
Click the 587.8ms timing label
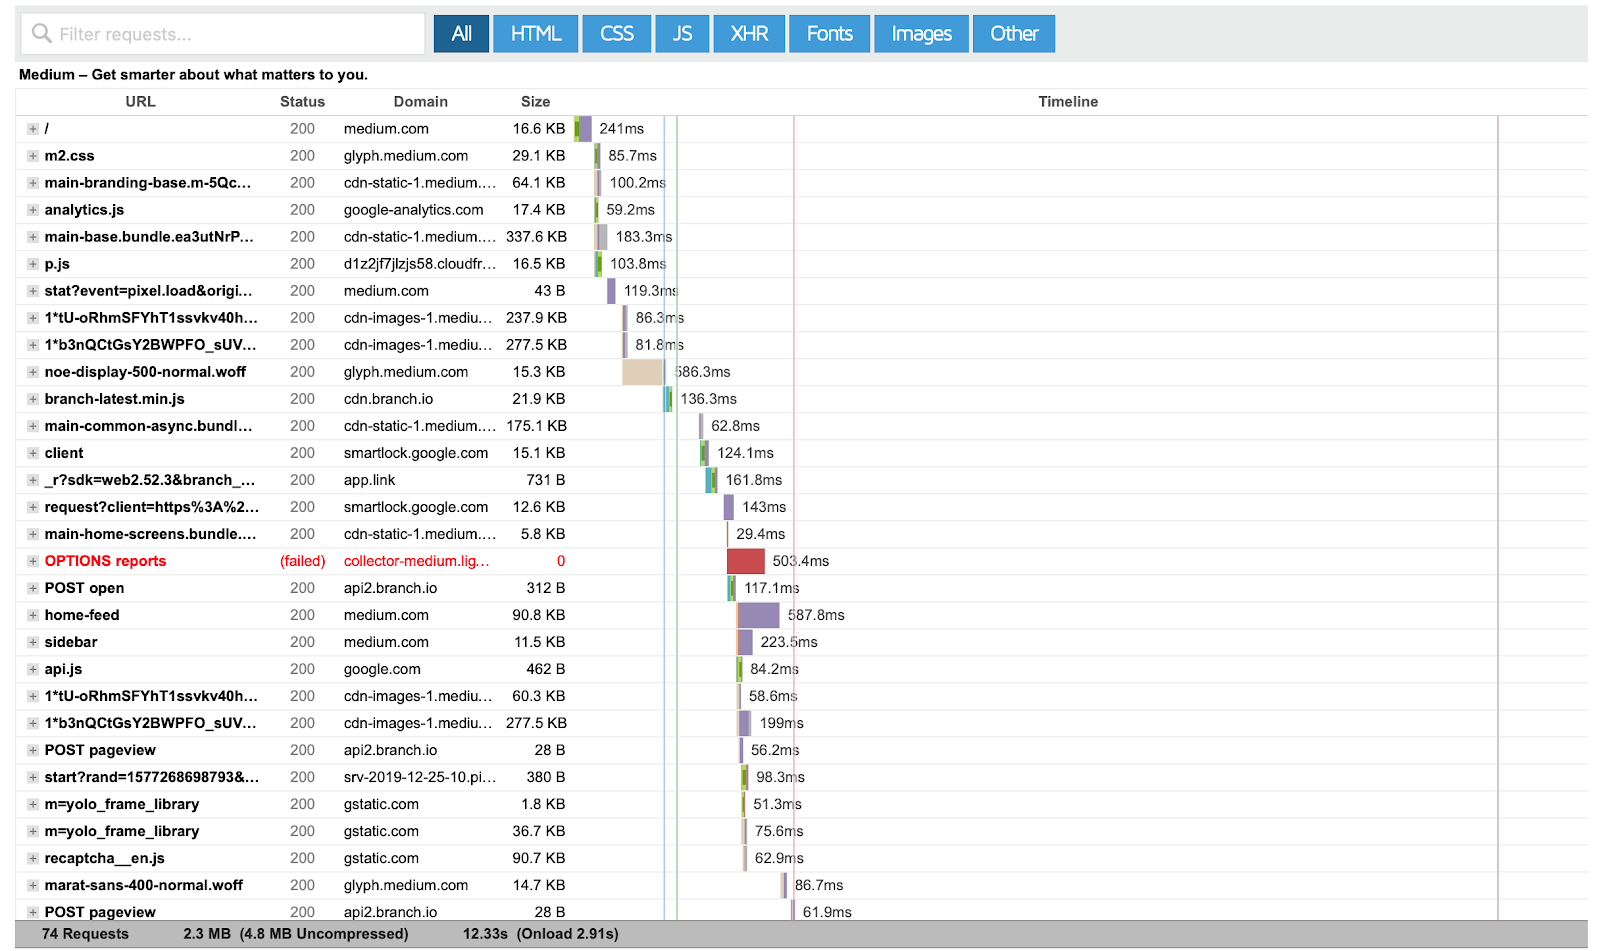click(816, 615)
